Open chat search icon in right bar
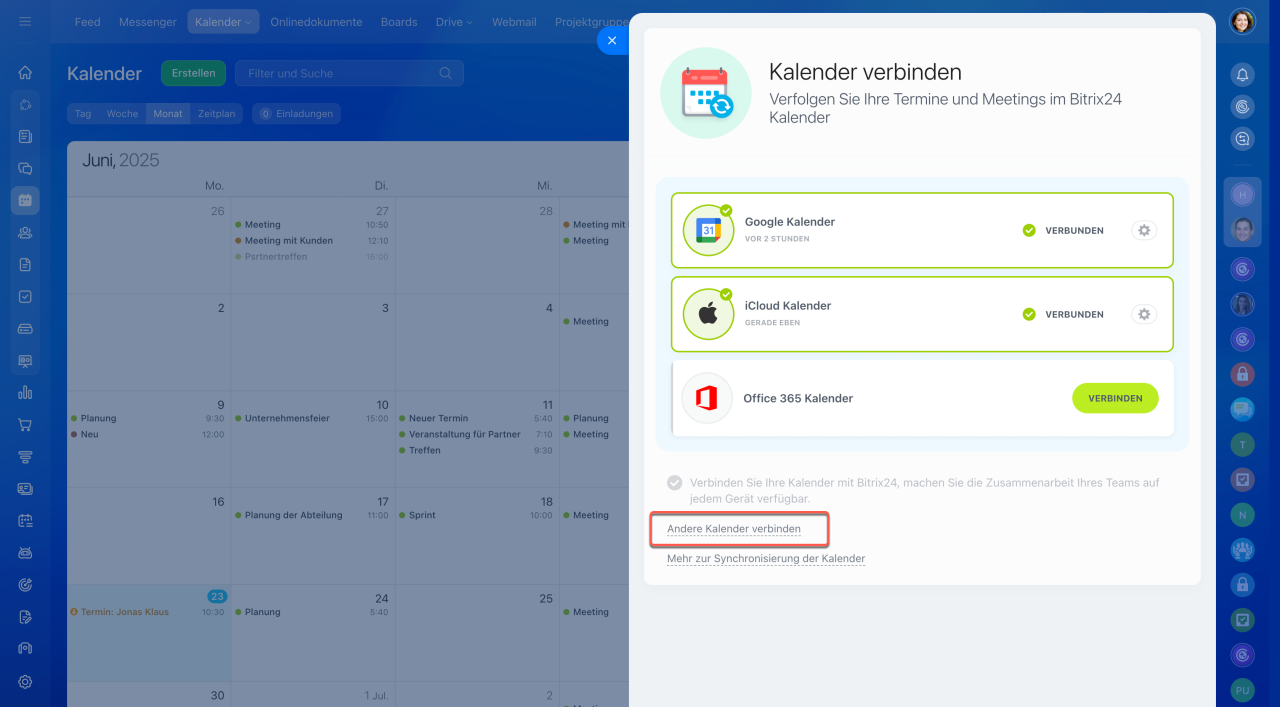Viewport: 1280px width, 707px height. (1242, 139)
